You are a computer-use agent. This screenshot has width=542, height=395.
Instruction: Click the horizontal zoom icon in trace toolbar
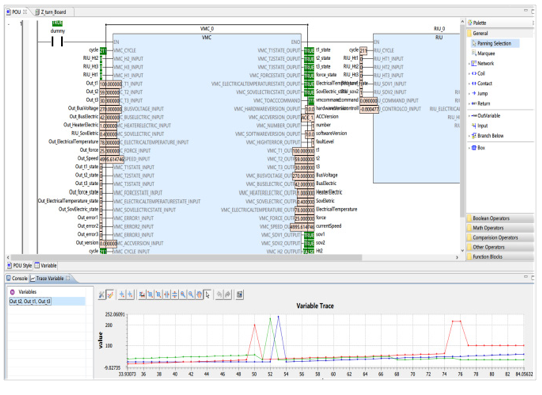tap(167, 294)
